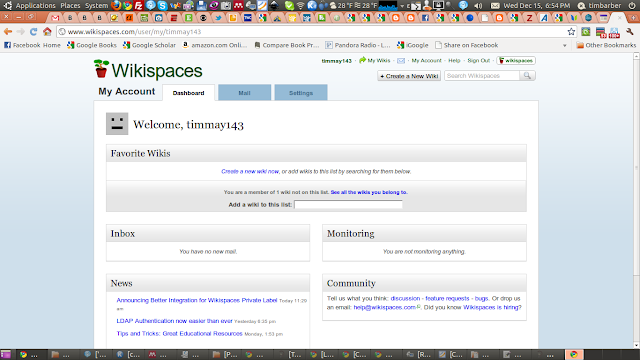Open the community discussion link
Image resolution: width=640 pixels, height=360 pixels.
click(405, 298)
